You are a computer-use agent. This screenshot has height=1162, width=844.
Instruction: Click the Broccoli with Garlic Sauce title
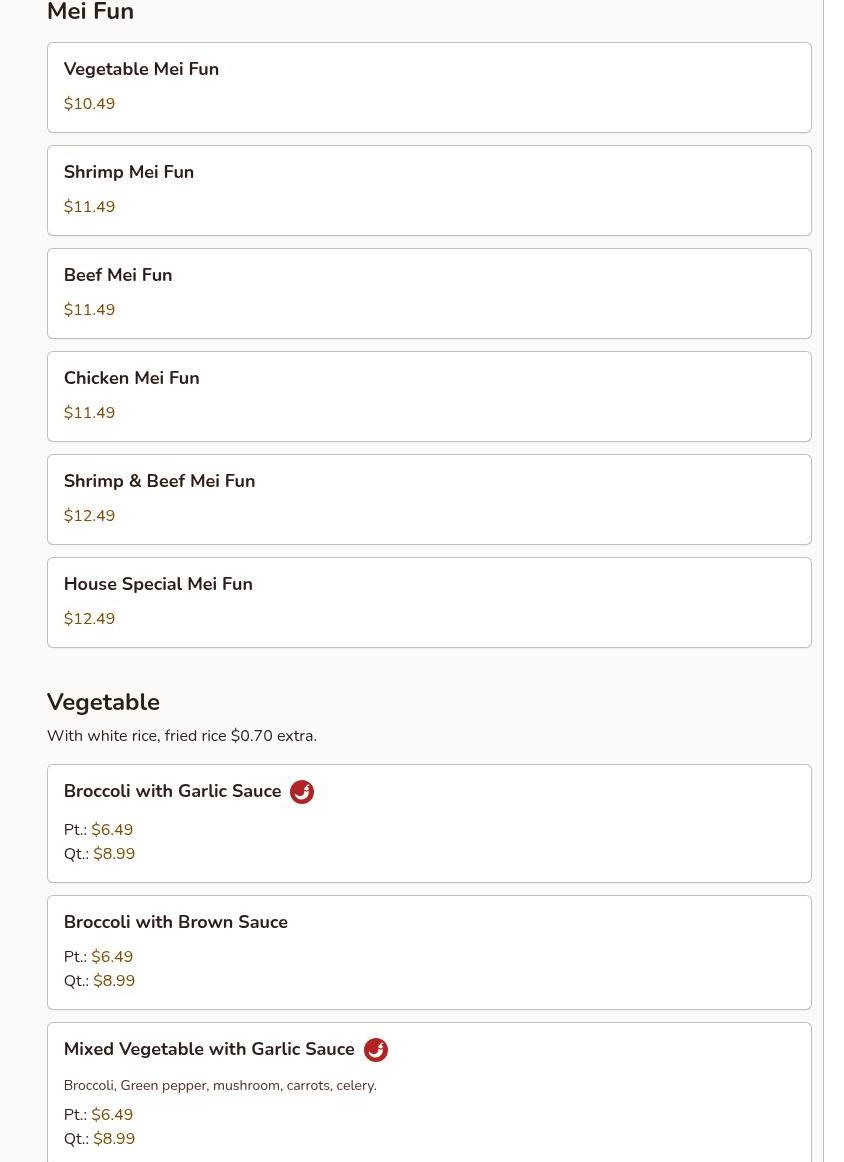tap(172, 791)
